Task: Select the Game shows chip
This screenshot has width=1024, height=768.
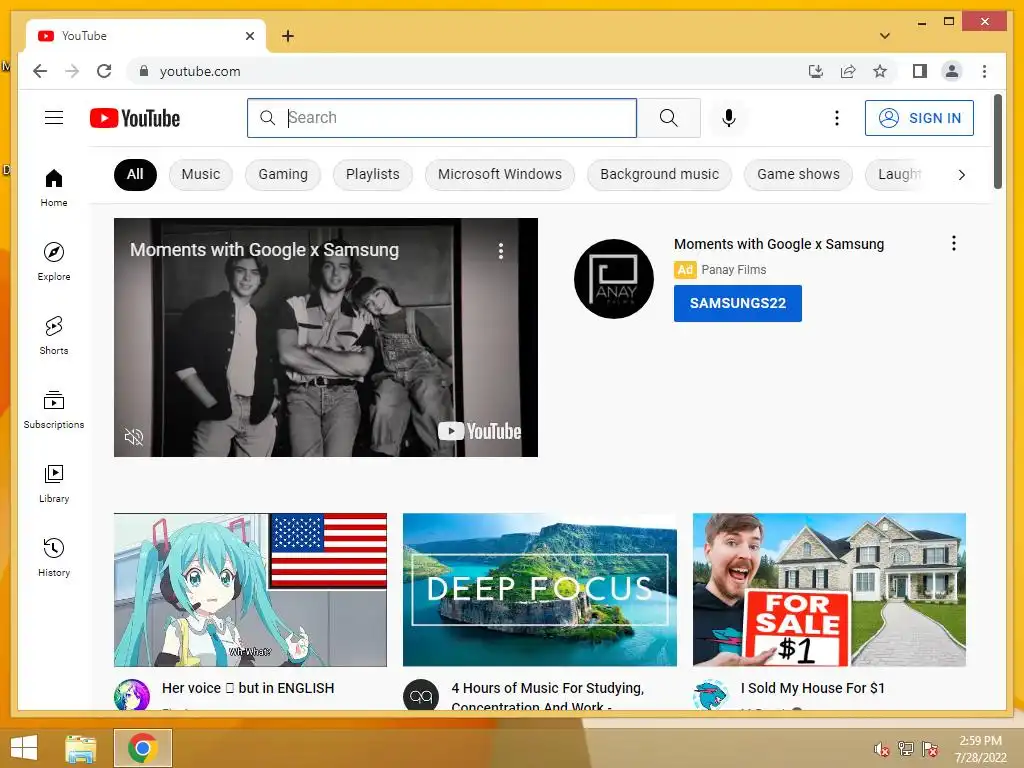Action: click(798, 174)
